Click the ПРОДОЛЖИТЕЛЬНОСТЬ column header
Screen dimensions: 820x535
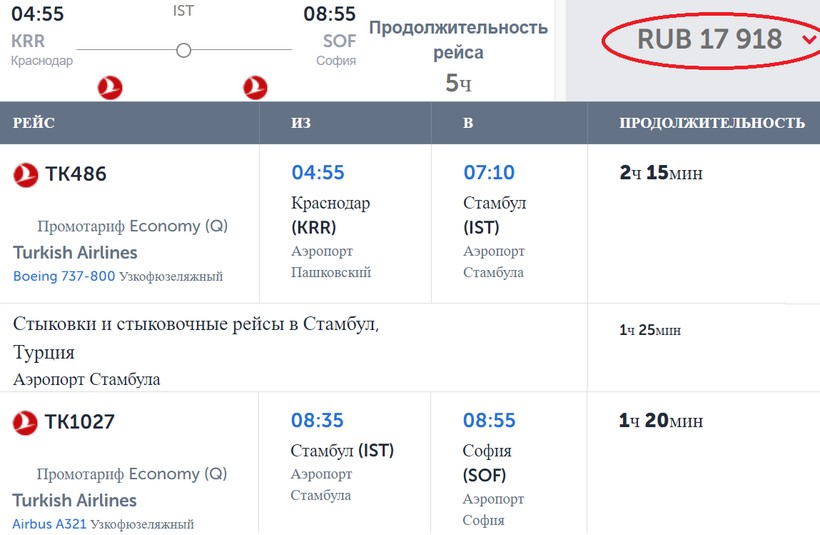(712, 123)
